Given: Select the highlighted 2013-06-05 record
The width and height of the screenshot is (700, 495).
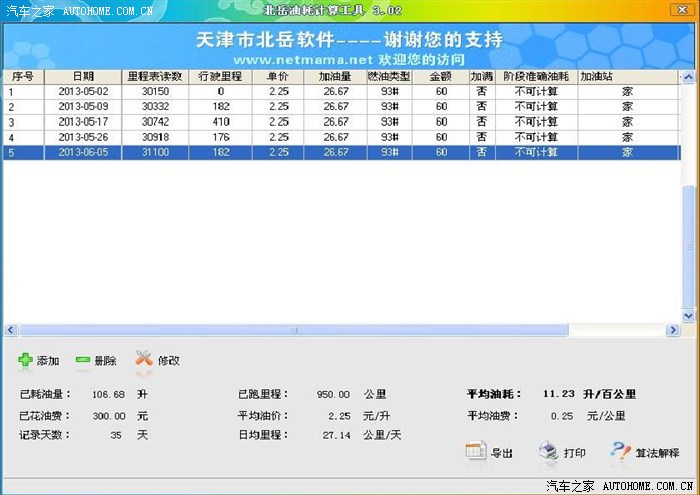Looking at the screenshot, I should pos(83,152).
